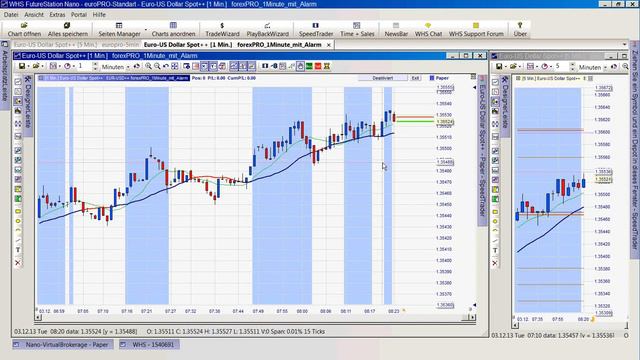Click the horizontal scrollbar right arrow of 1 Min chart

click(472, 317)
